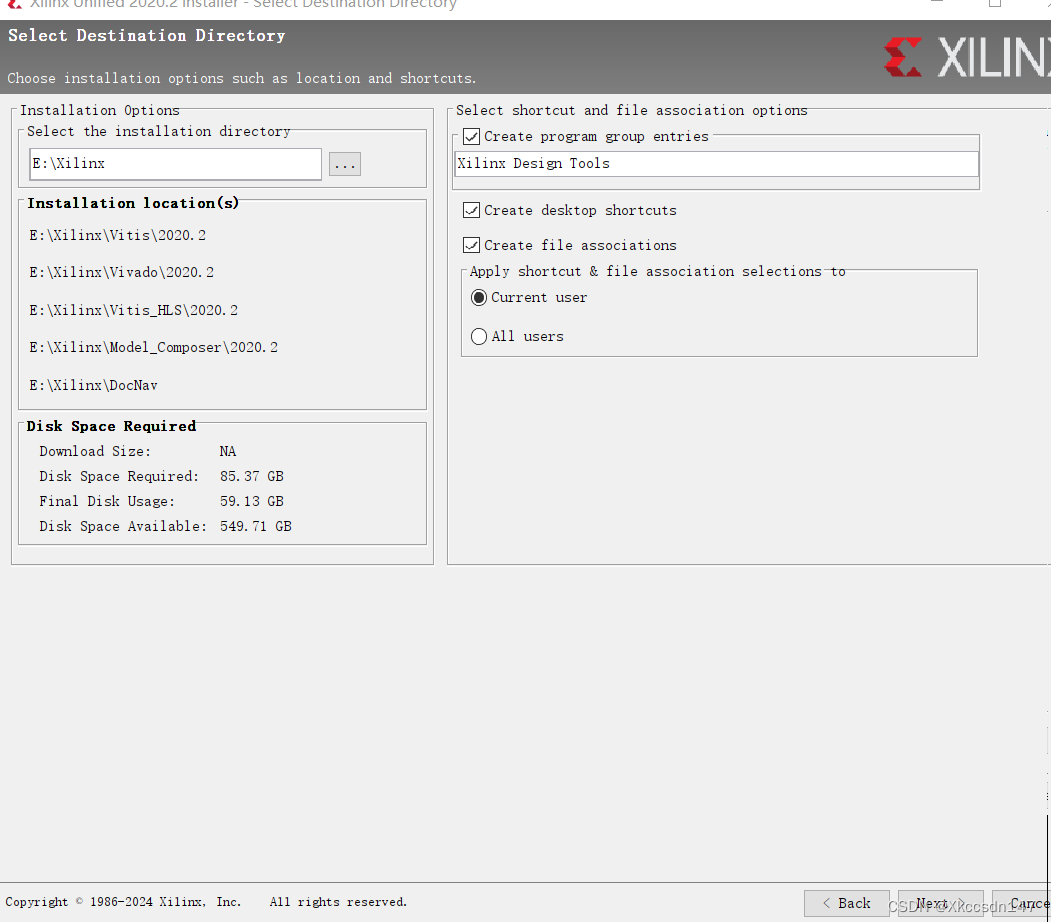Click the Xilinx title bar icon
Viewport: 1051px width, 922px height.
(14, 4)
